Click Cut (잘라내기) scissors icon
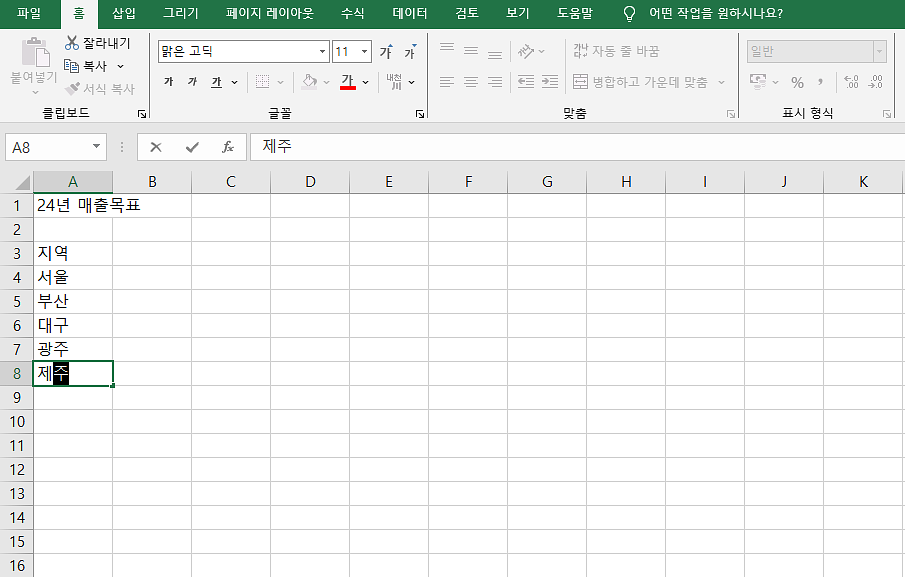The width and height of the screenshot is (905, 577). (72, 43)
